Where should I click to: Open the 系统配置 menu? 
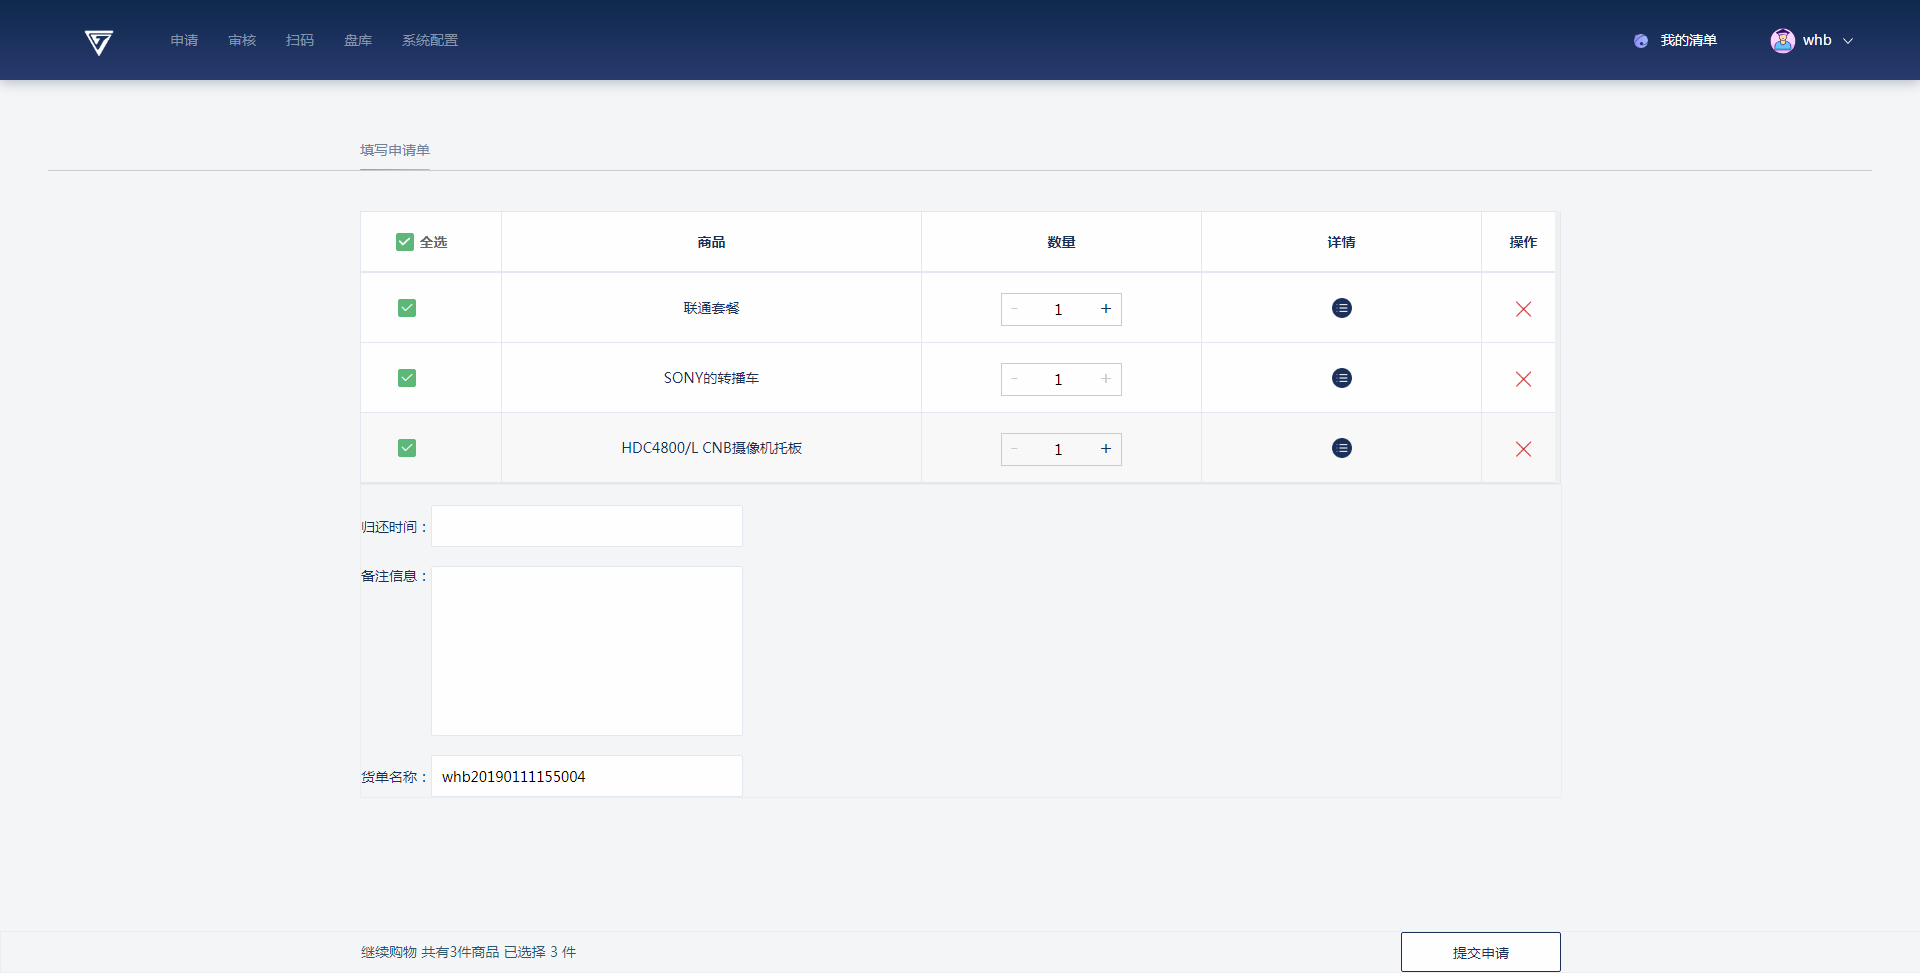[x=429, y=41]
